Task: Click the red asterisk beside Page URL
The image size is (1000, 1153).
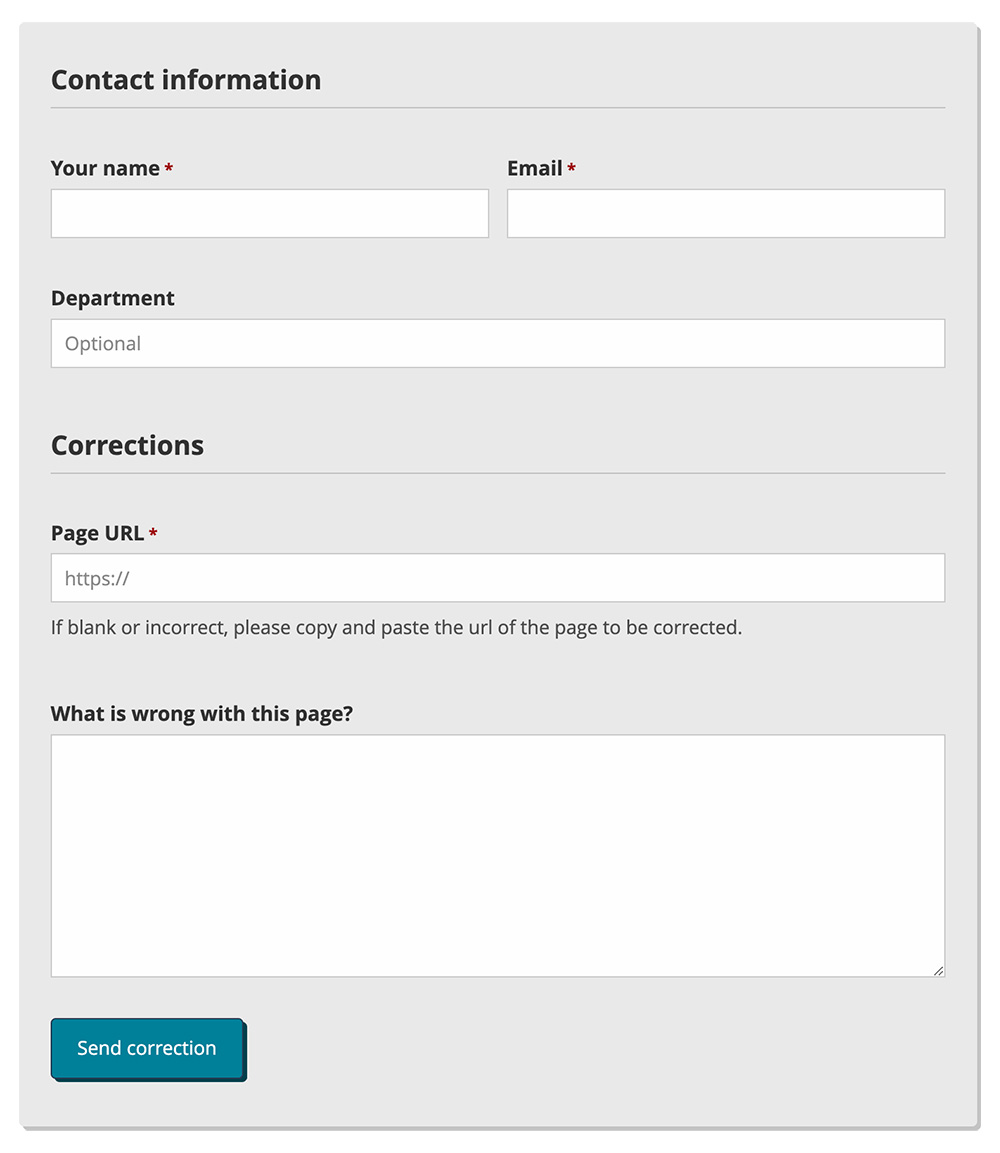Action: 153,533
